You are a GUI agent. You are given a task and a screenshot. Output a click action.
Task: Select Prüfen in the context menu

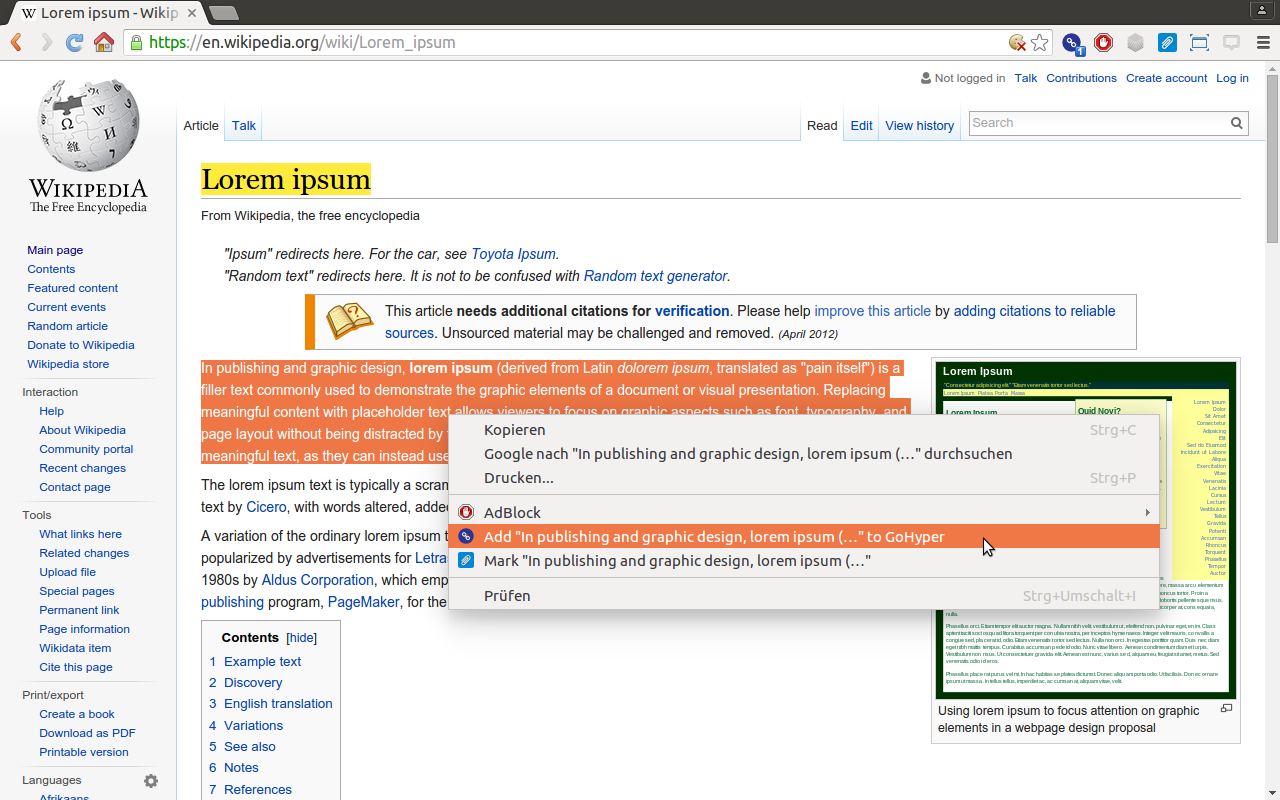pos(803,596)
